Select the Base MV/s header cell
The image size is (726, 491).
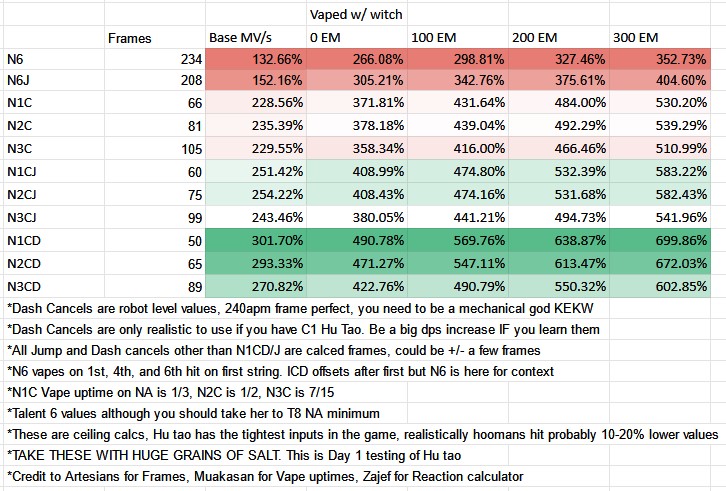(238, 38)
